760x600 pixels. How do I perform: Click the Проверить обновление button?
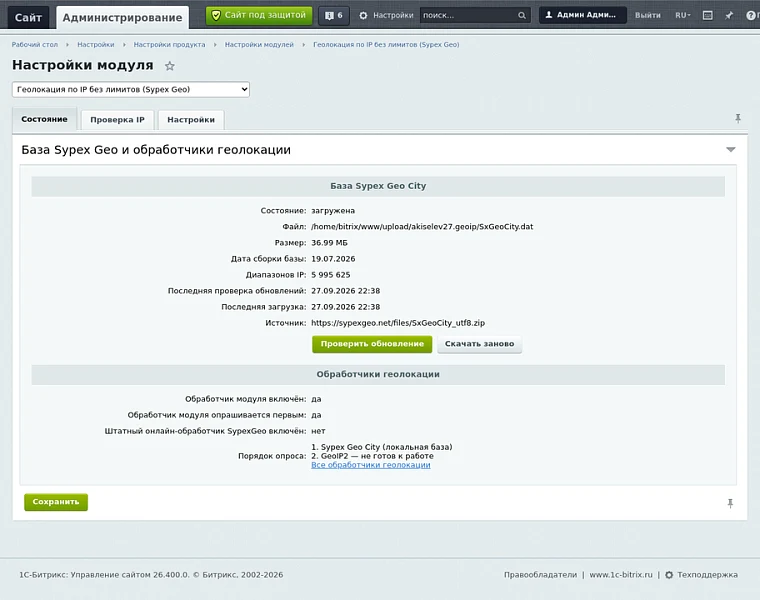pyautogui.click(x=372, y=344)
